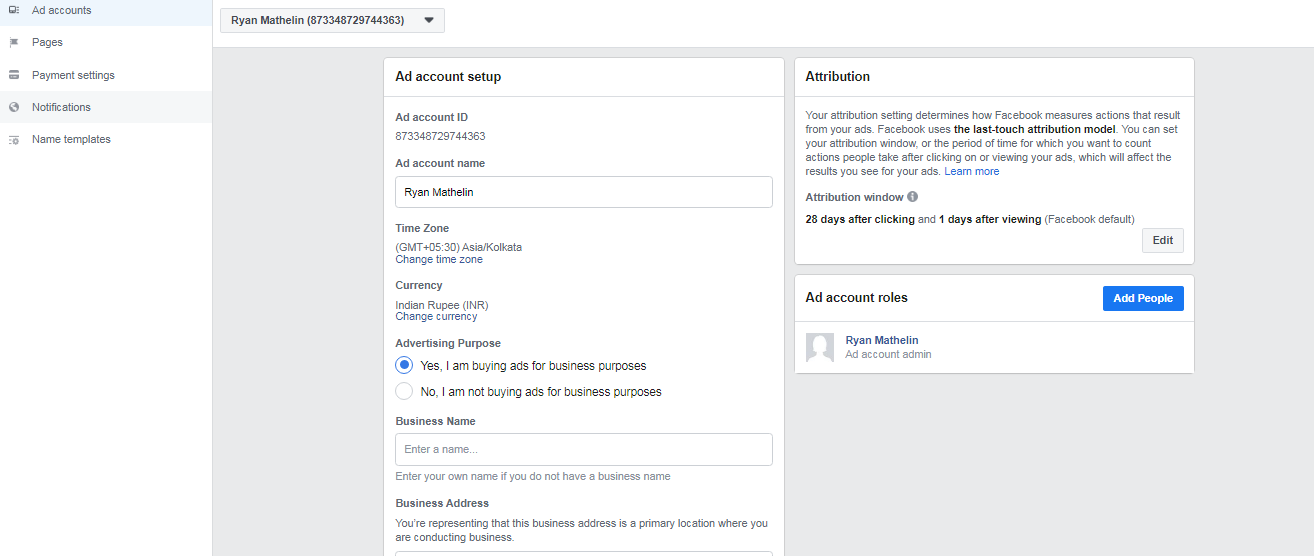
Task: Click Ryan Mathelin's profile avatar
Action: [820, 347]
